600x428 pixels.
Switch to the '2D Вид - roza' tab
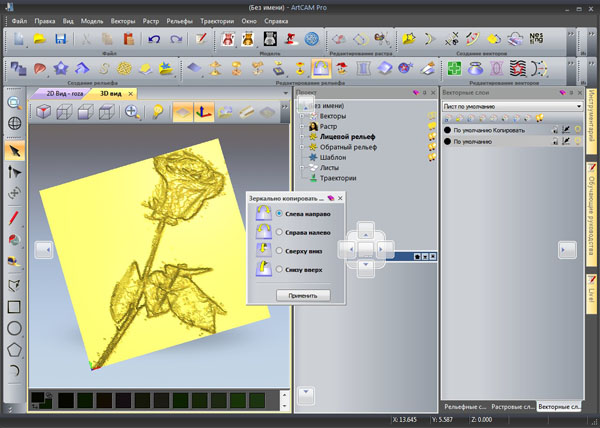(x=62, y=93)
